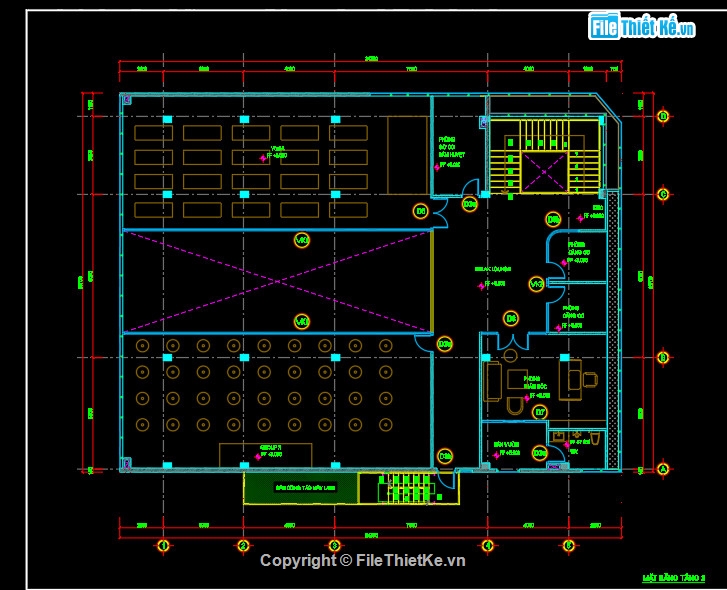Select grid axis bubble C
The height and width of the screenshot is (590, 727).
pos(663,194)
